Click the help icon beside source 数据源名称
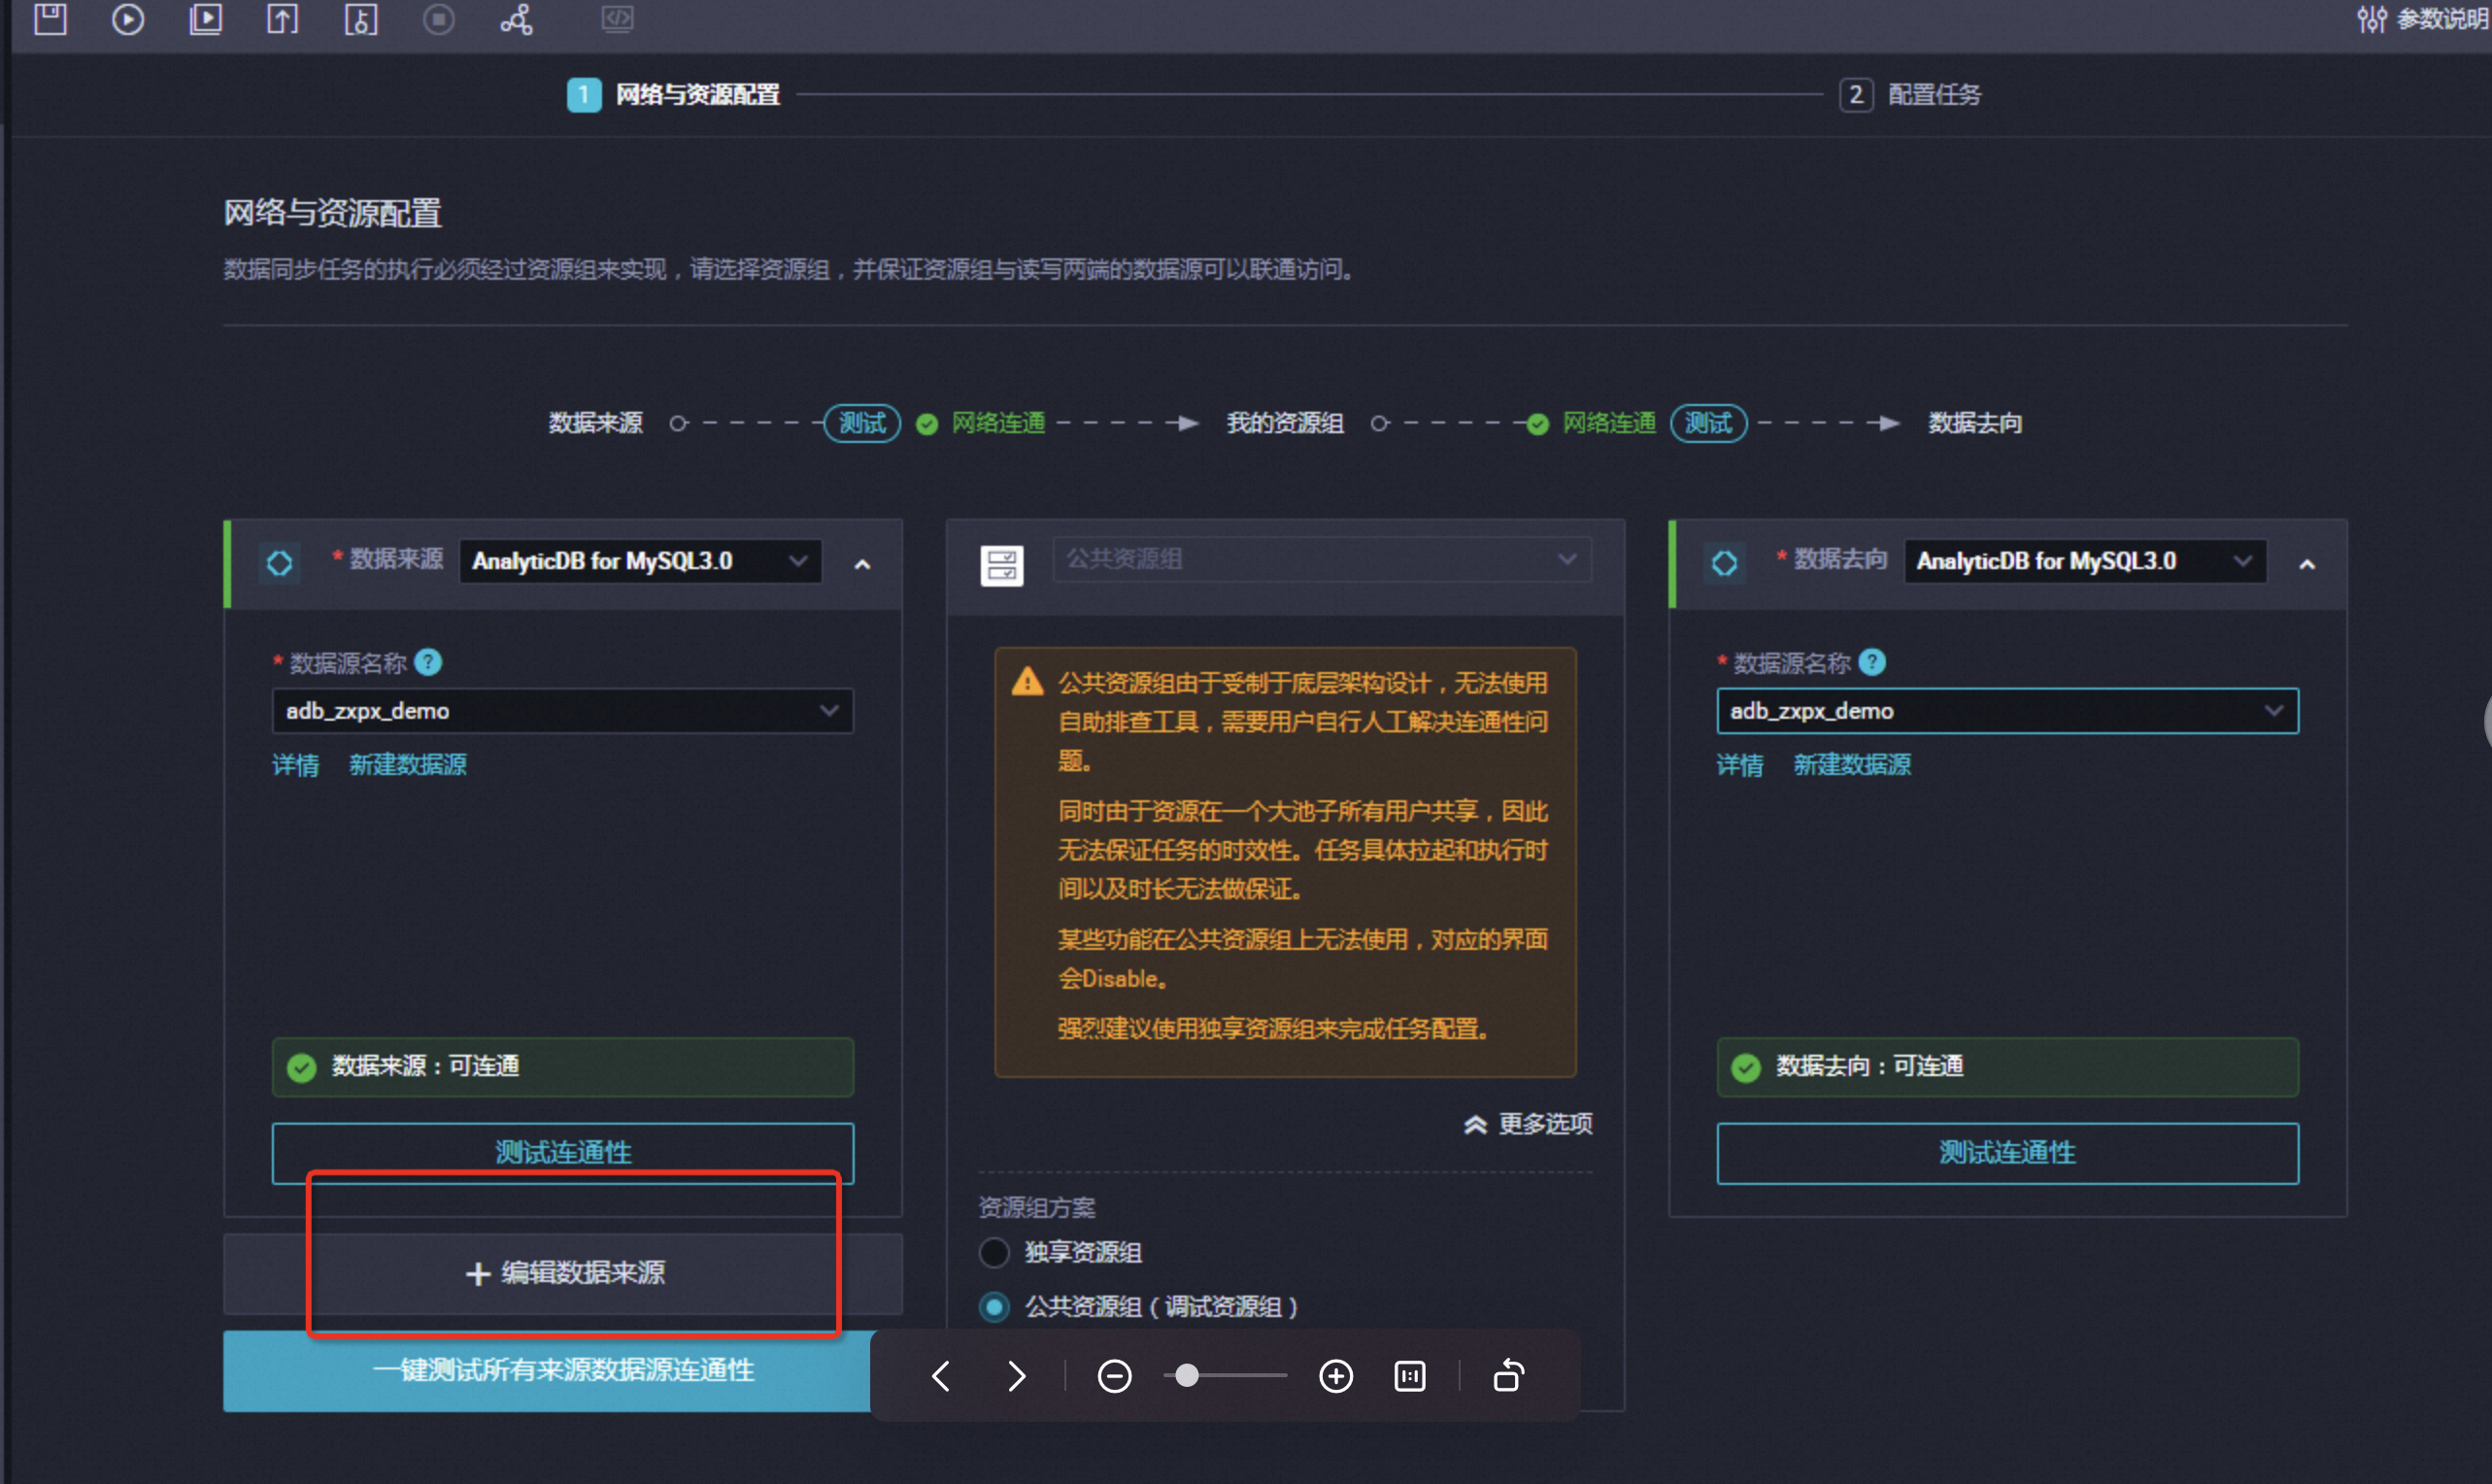The width and height of the screenshot is (2492, 1484). [x=428, y=662]
